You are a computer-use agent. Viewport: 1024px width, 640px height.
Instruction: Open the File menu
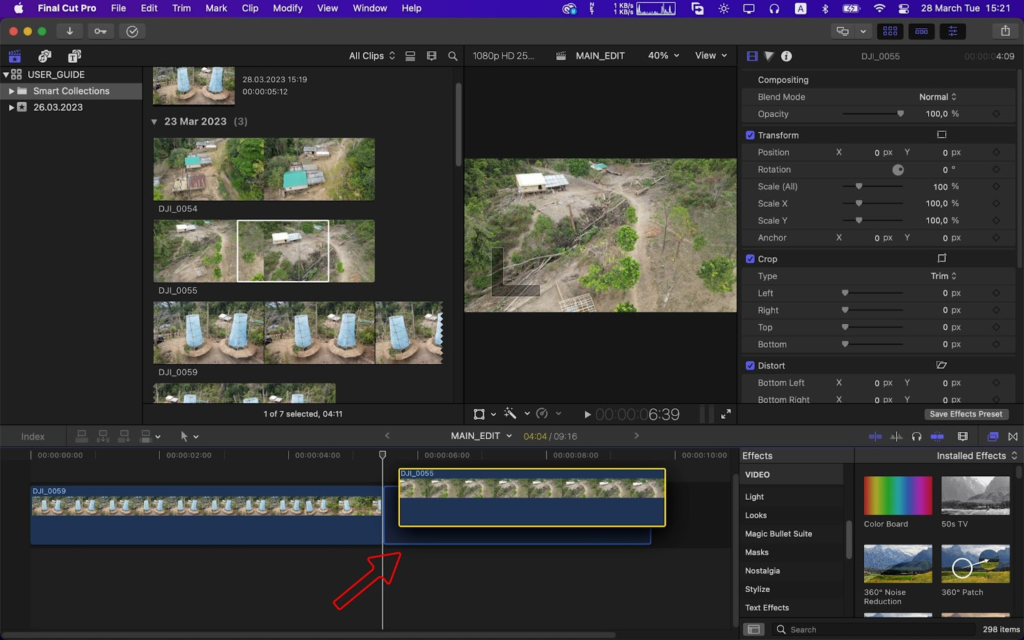118,8
